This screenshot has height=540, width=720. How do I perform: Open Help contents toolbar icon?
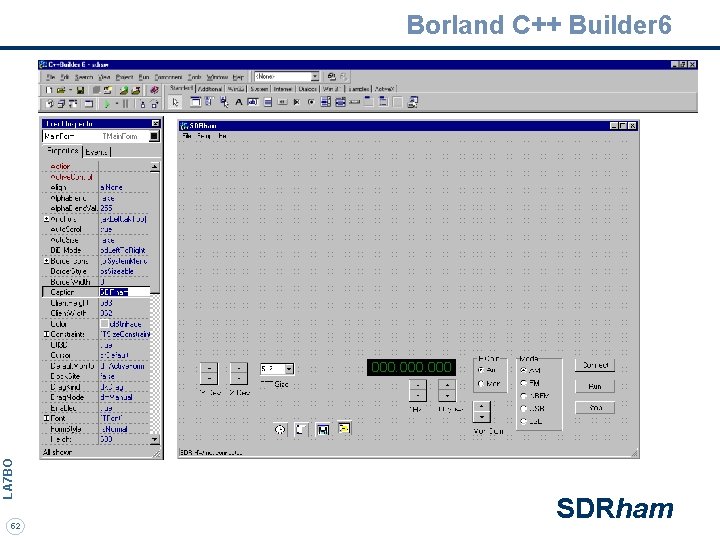click(155, 90)
